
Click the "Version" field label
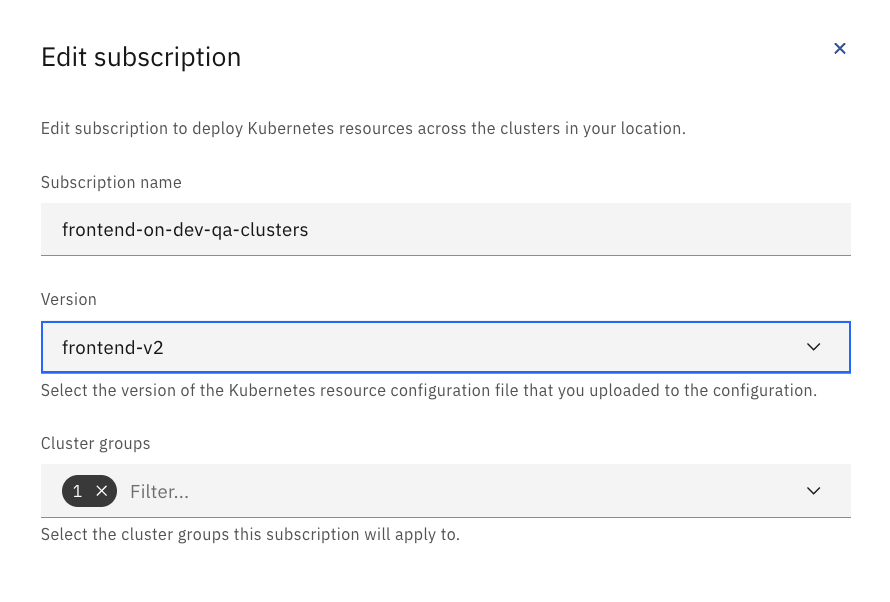[69, 299]
